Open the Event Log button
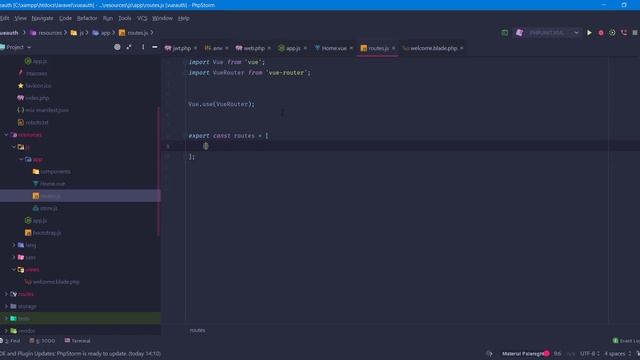Image resolution: width=640 pixels, height=360 pixels. tap(626, 341)
